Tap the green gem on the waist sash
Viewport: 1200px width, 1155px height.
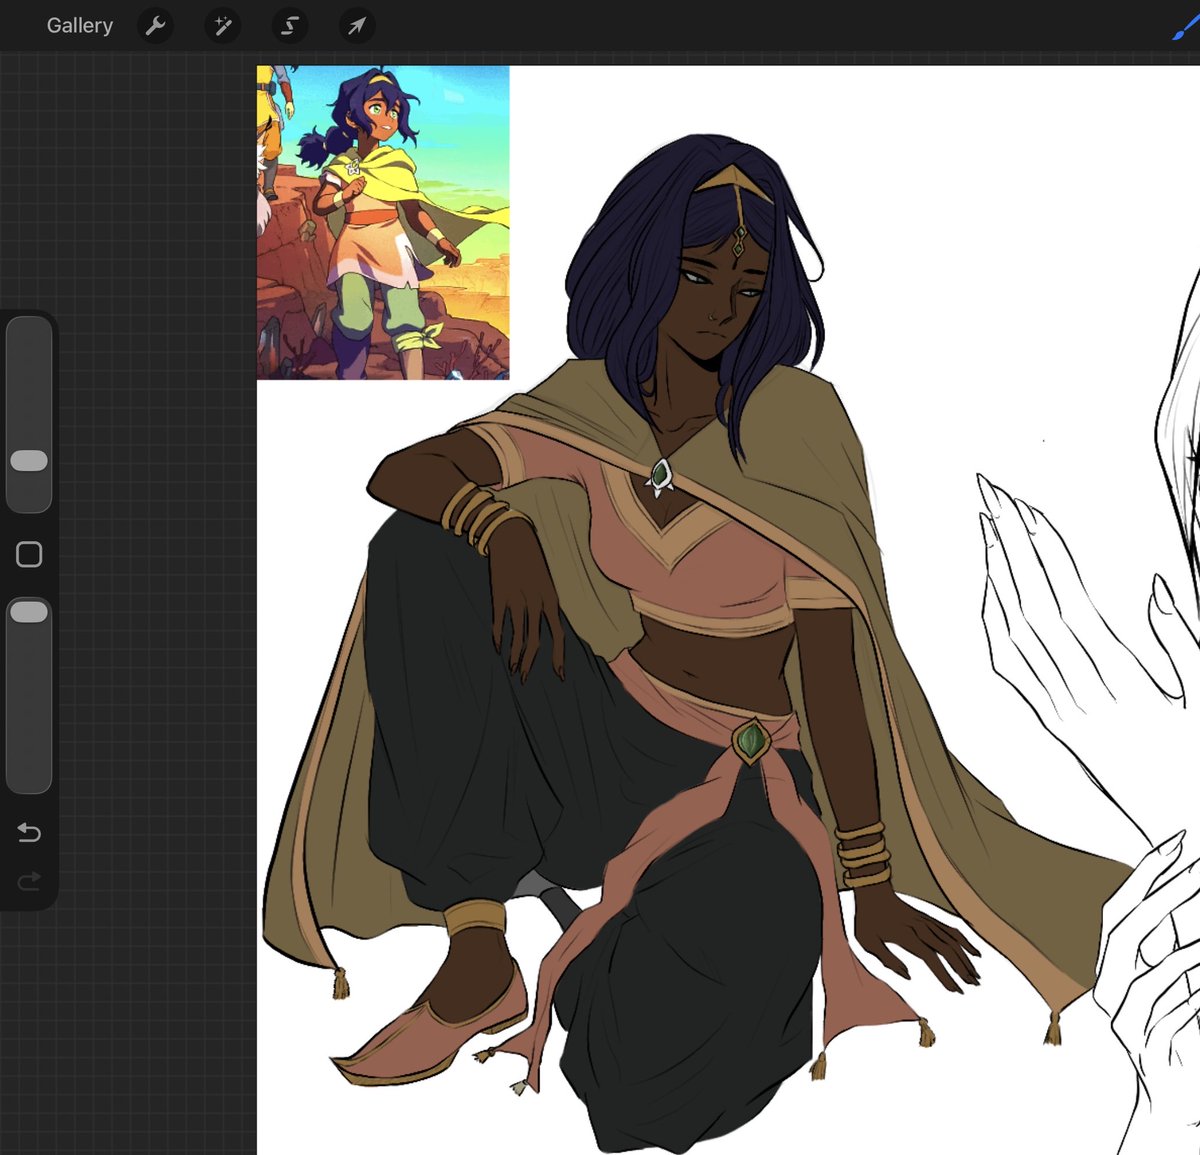pos(750,742)
